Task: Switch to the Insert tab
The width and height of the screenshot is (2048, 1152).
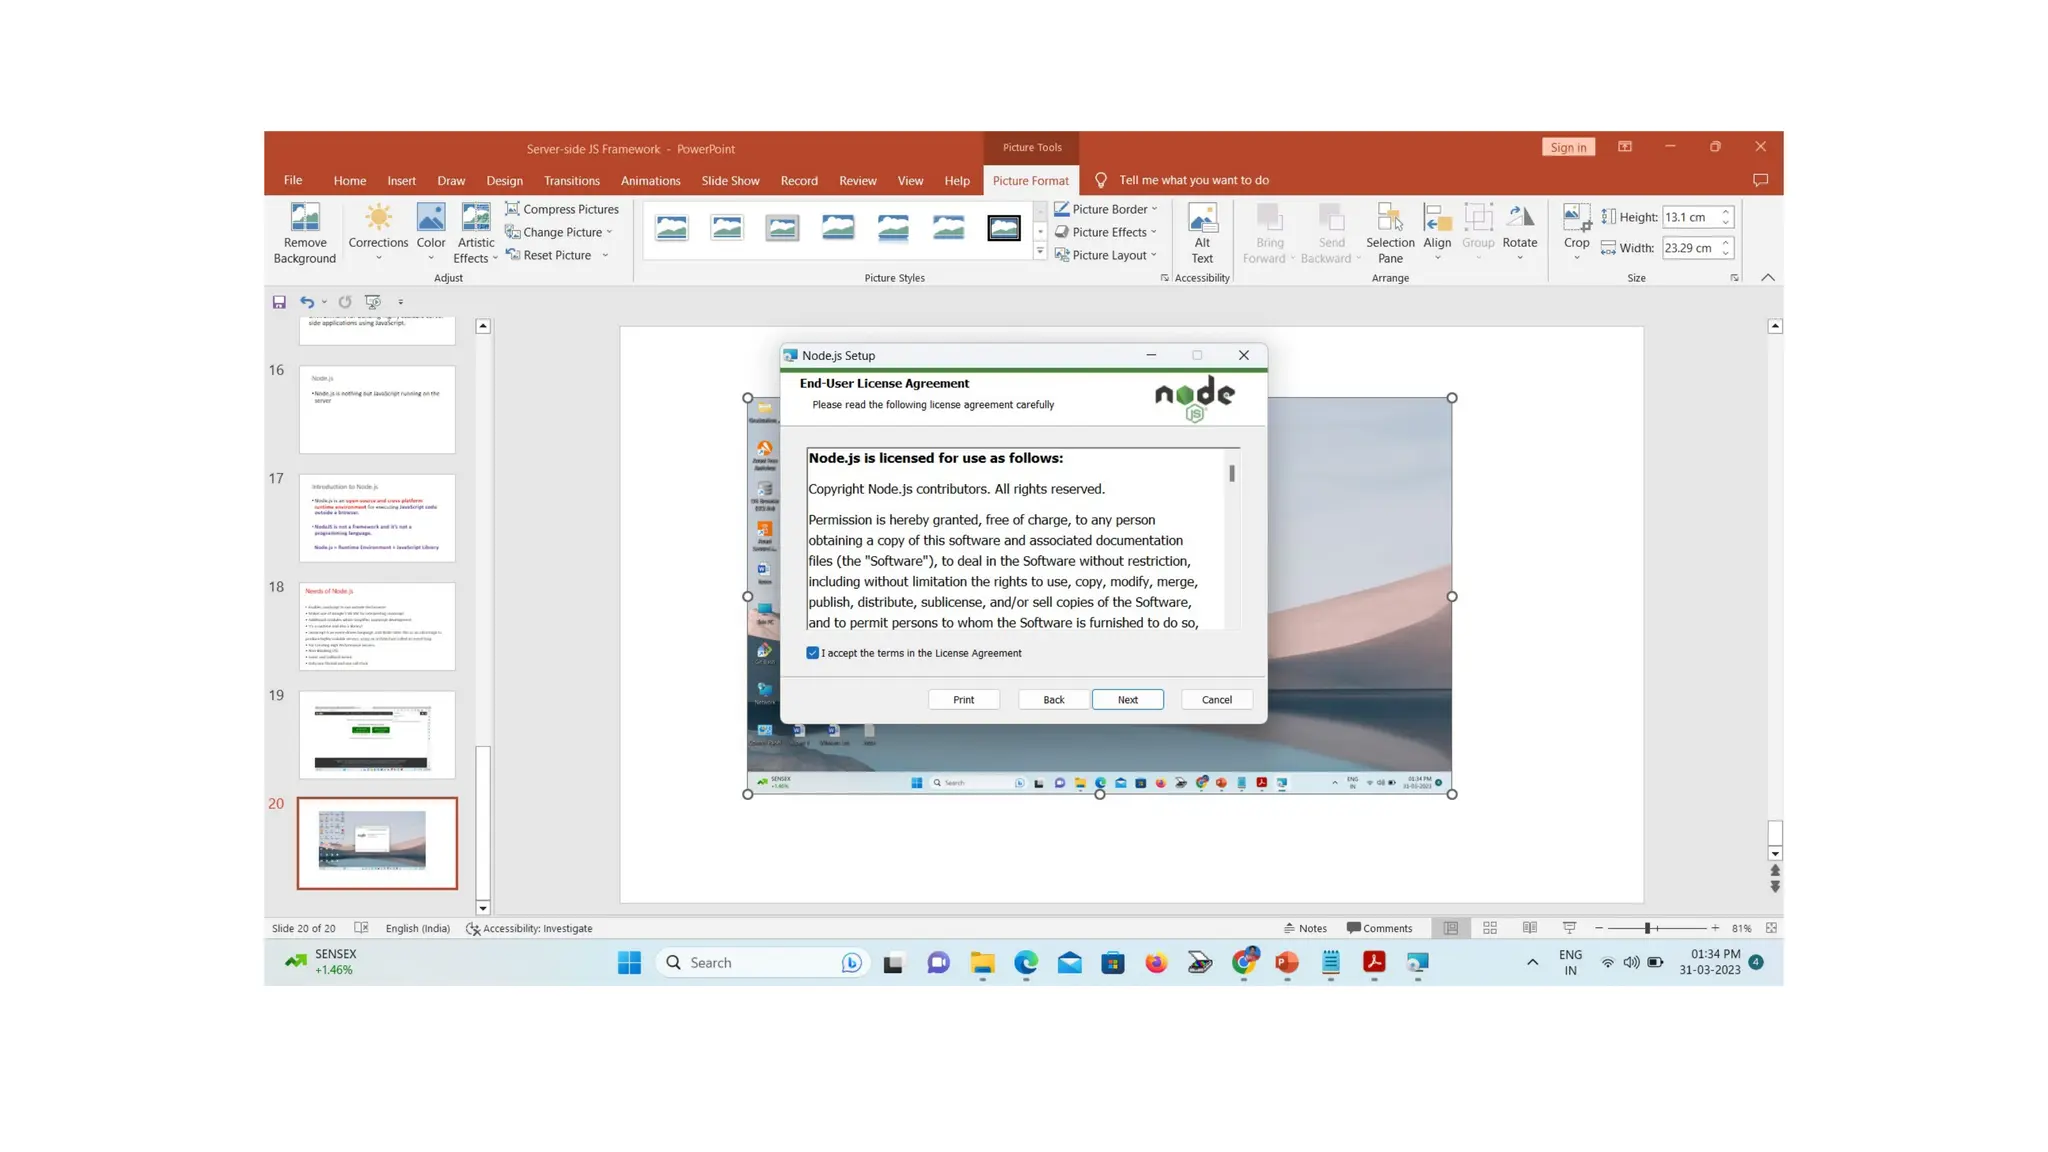Action: pyautogui.click(x=401, y=181)
